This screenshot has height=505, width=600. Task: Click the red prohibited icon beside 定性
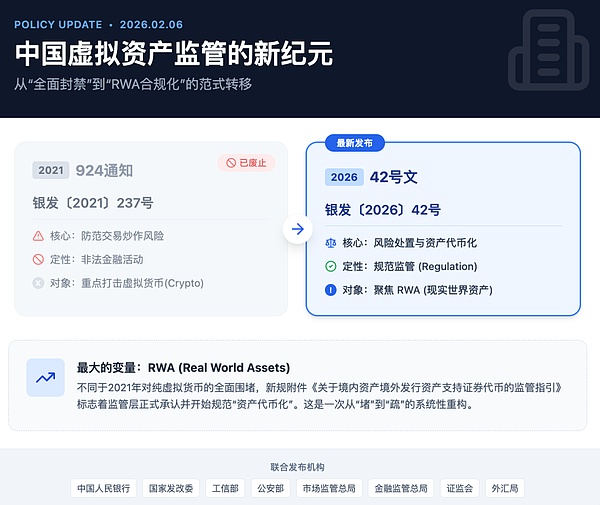38,259
